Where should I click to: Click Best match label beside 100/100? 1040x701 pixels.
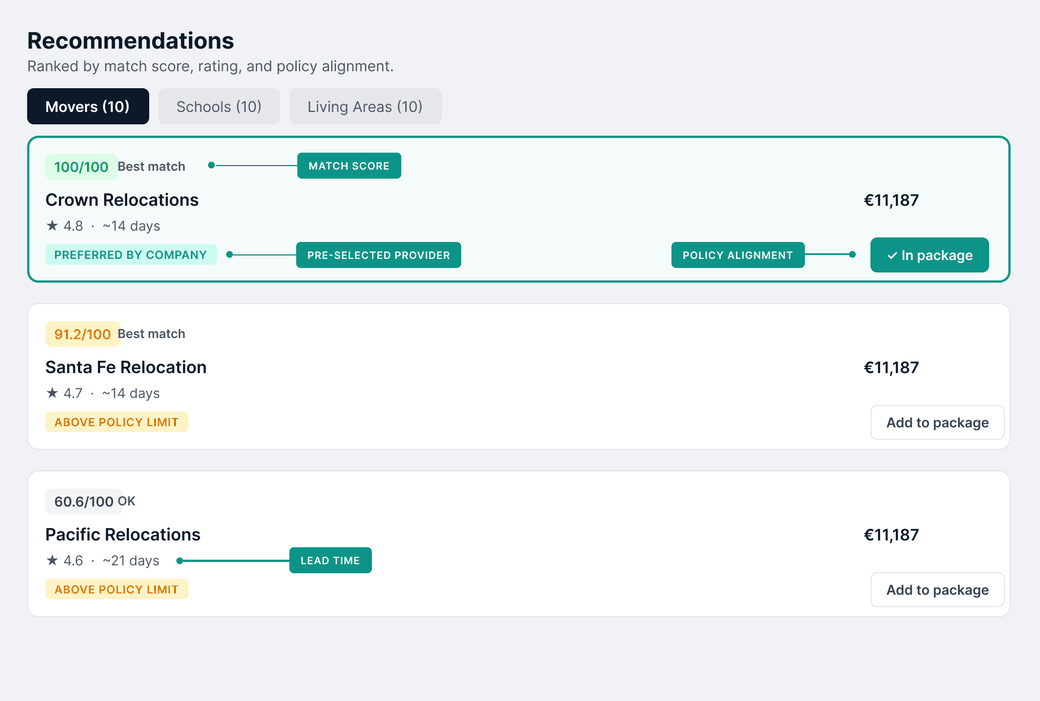tap(151, 166)
